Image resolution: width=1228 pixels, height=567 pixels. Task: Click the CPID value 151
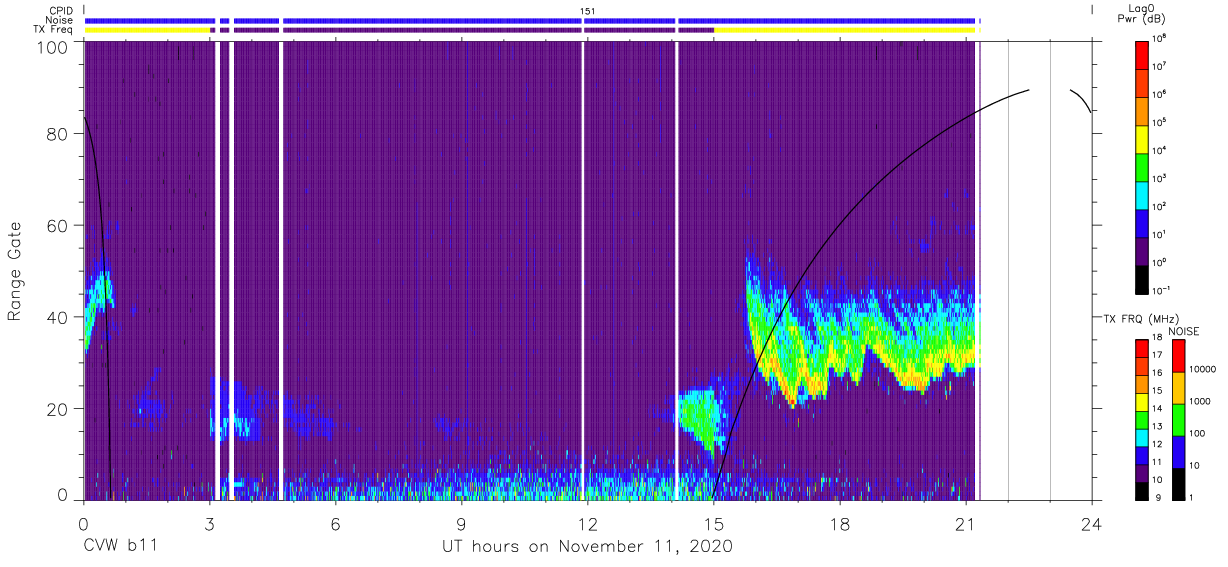[x=588, y=11]
